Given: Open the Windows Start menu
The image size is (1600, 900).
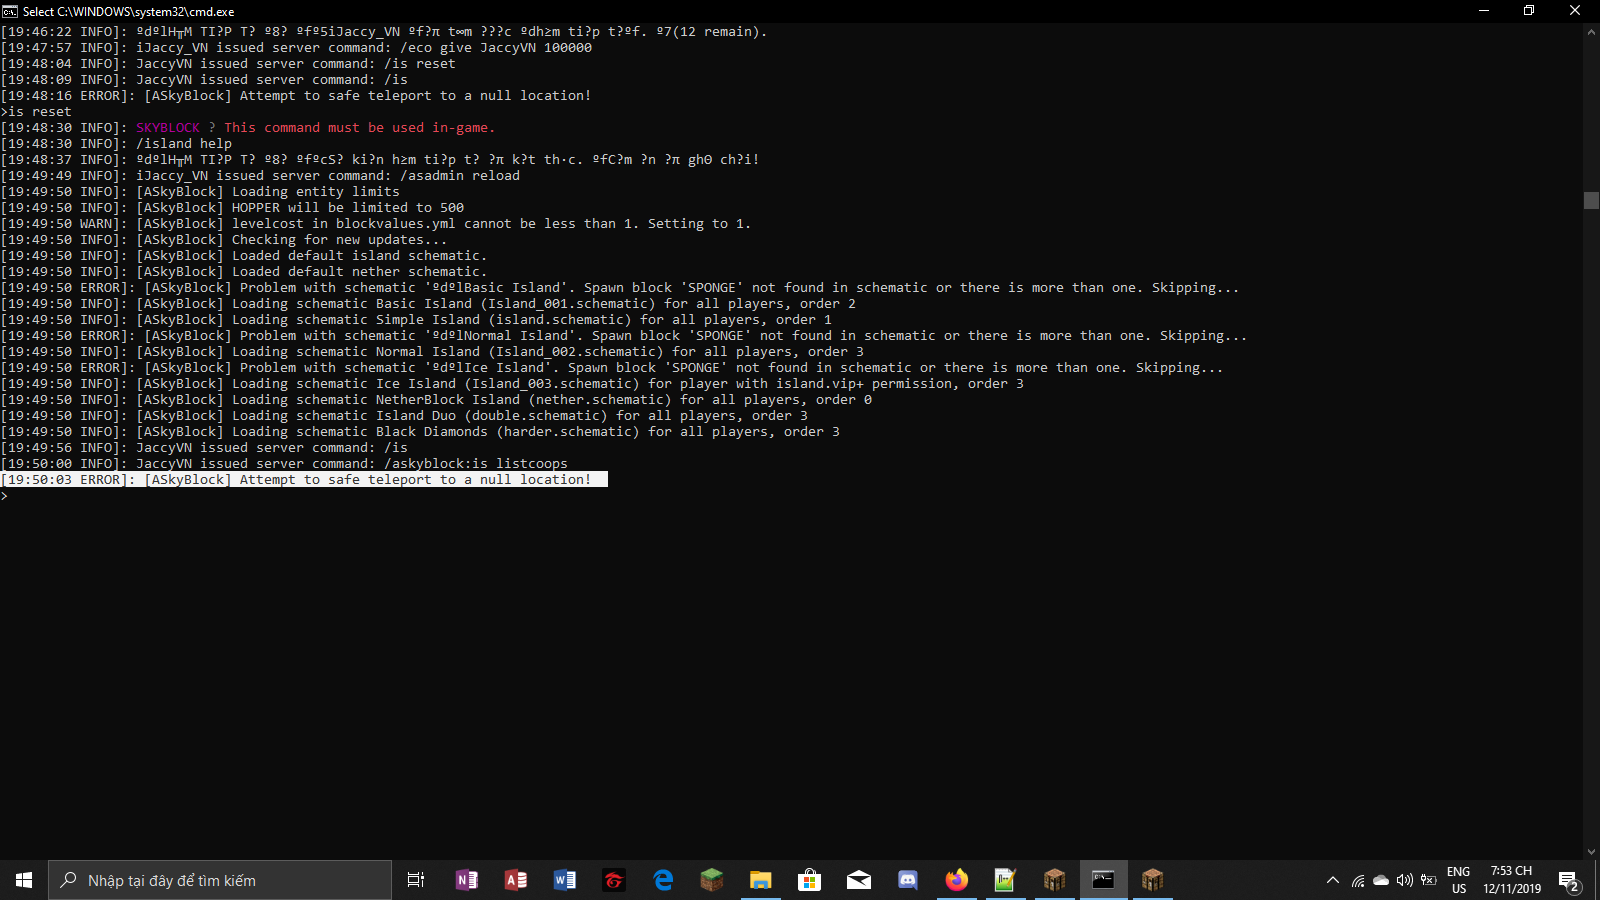Looking at the screenshot, I should pyautogui.click(x=24, y=880).
